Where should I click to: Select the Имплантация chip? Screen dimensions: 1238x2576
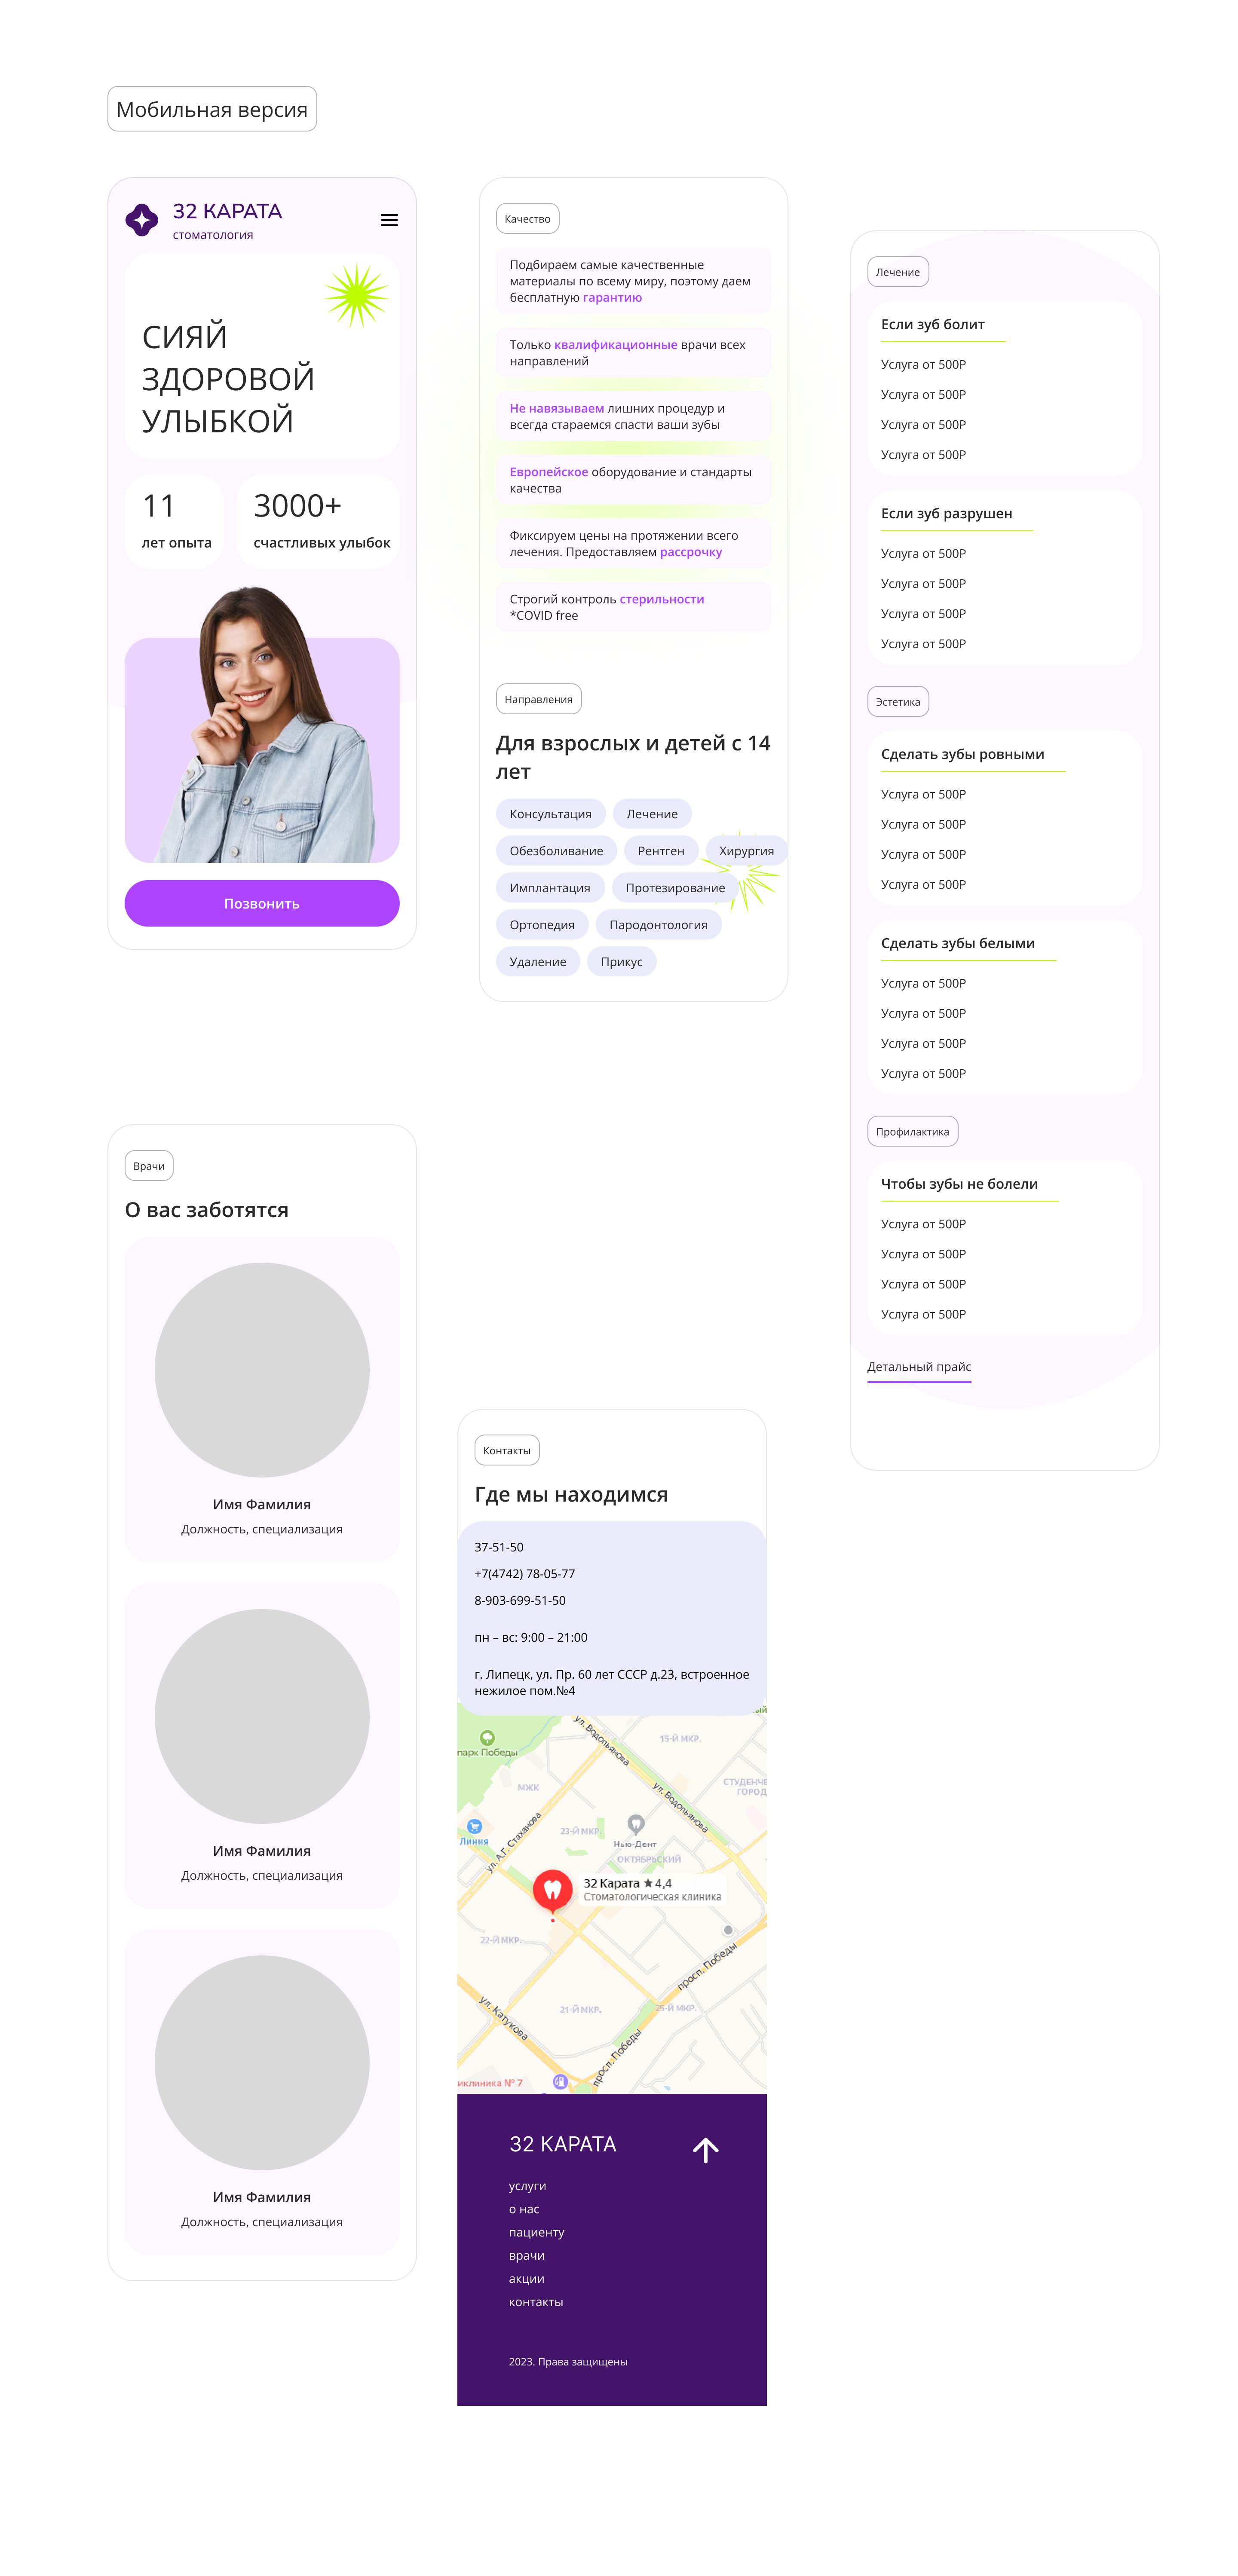[549, 888]
